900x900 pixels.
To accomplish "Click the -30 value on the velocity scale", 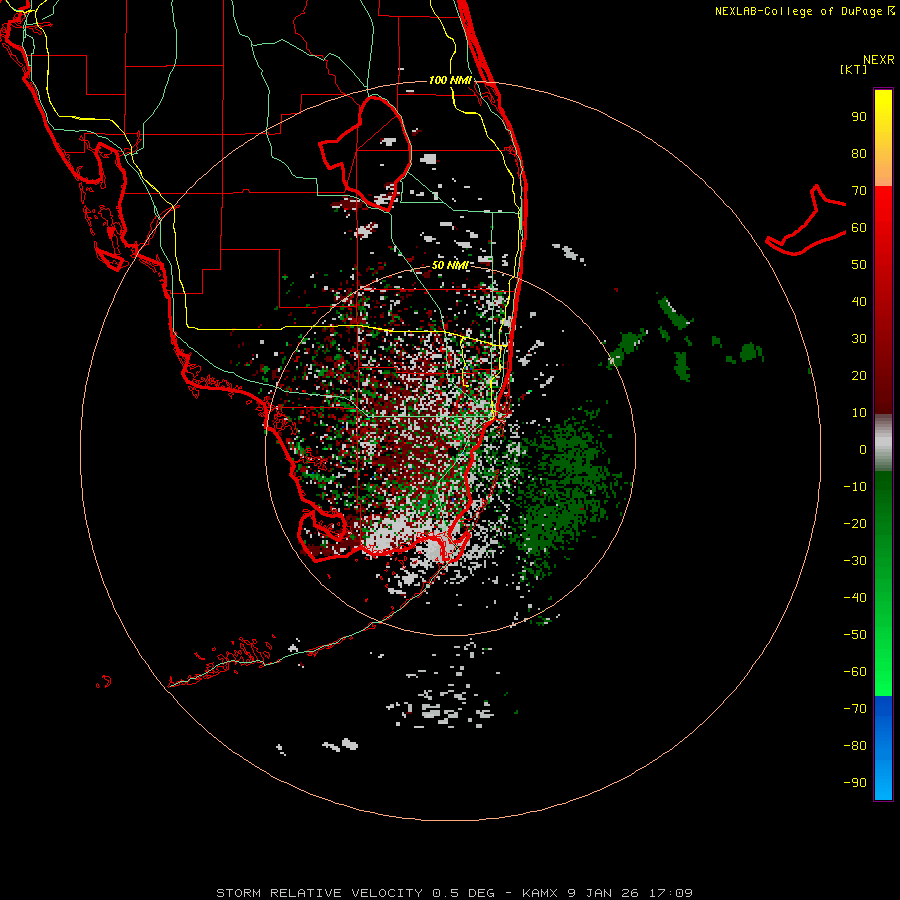I will point(855,561).
